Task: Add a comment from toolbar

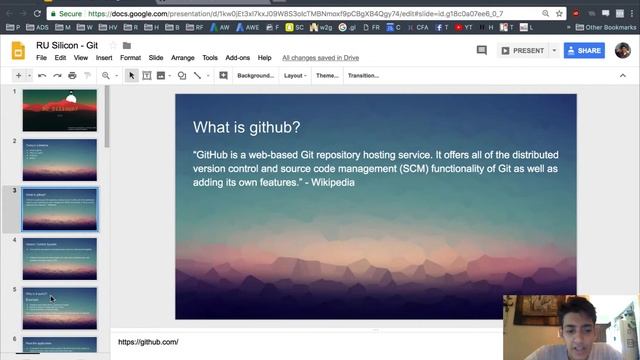Action: click(223, 76)
